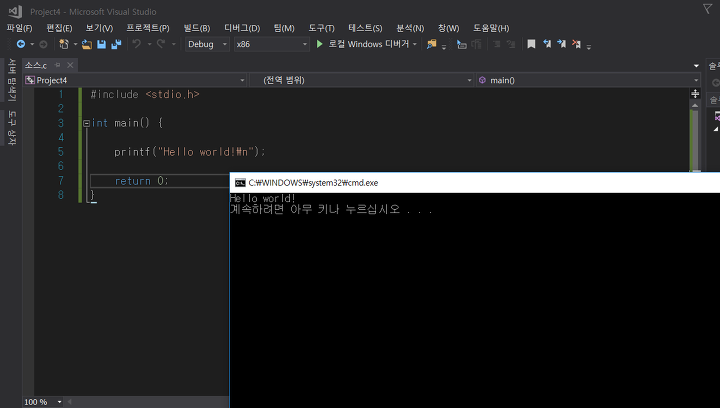Click the split editor icon above scrollbar
720x408 pixels.
click(x=695, y=94)
